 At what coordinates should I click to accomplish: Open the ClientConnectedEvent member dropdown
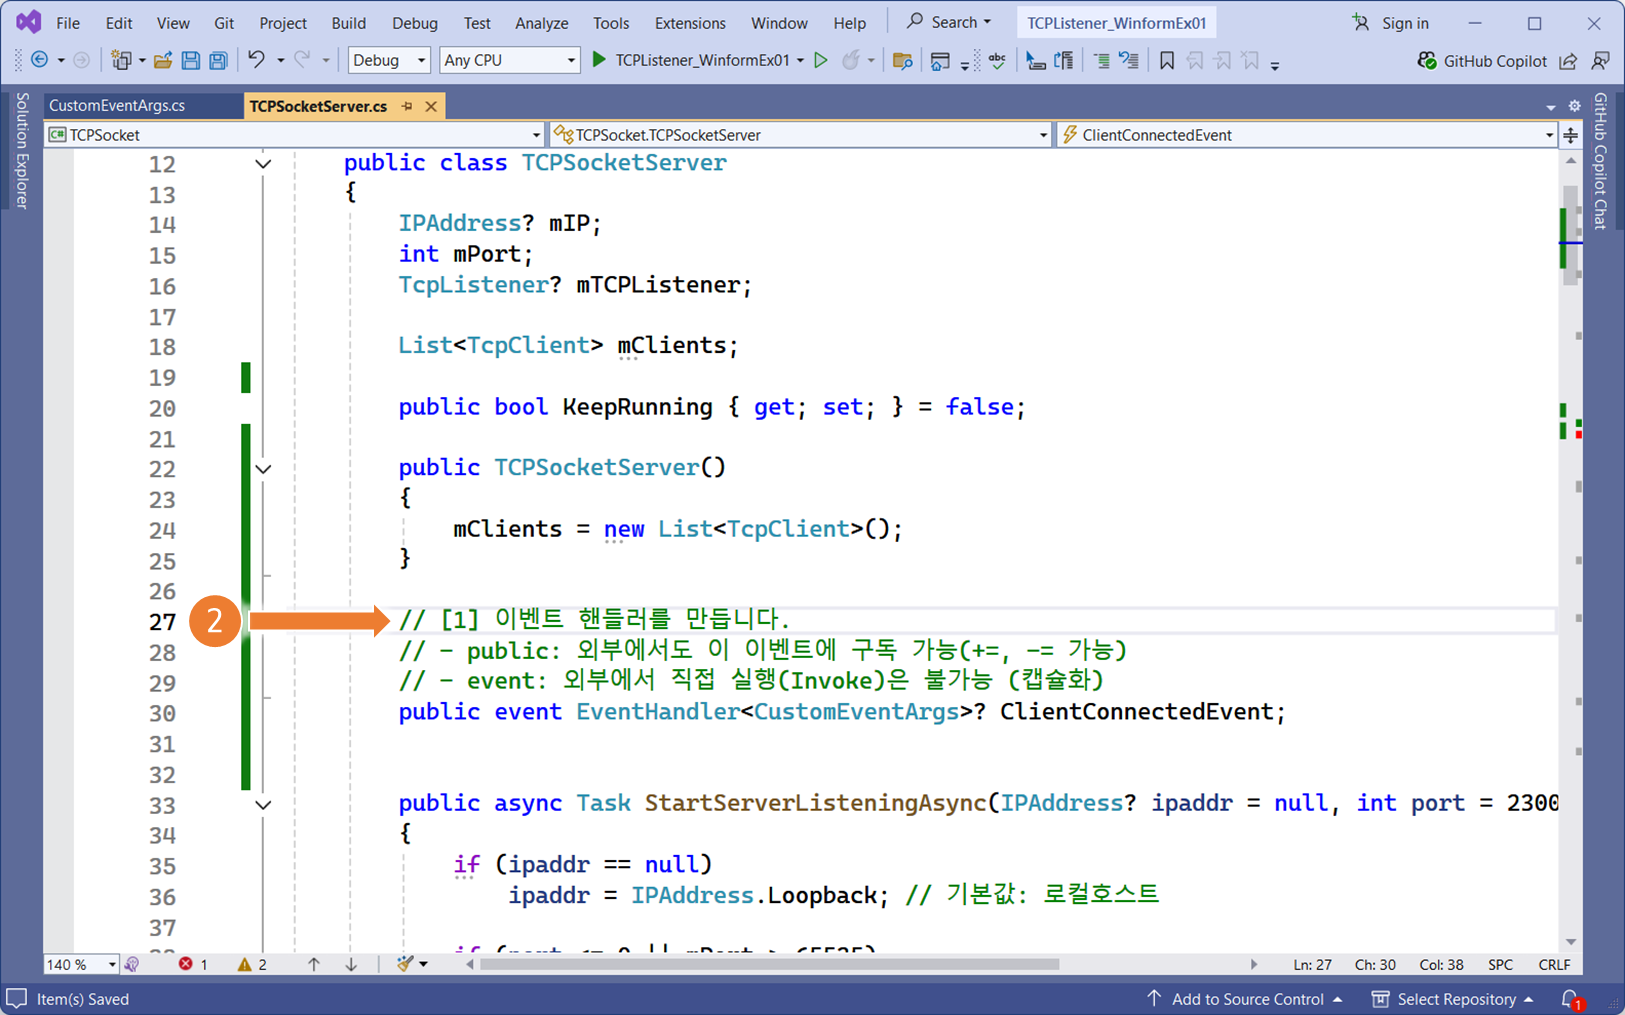[1307, 135]
